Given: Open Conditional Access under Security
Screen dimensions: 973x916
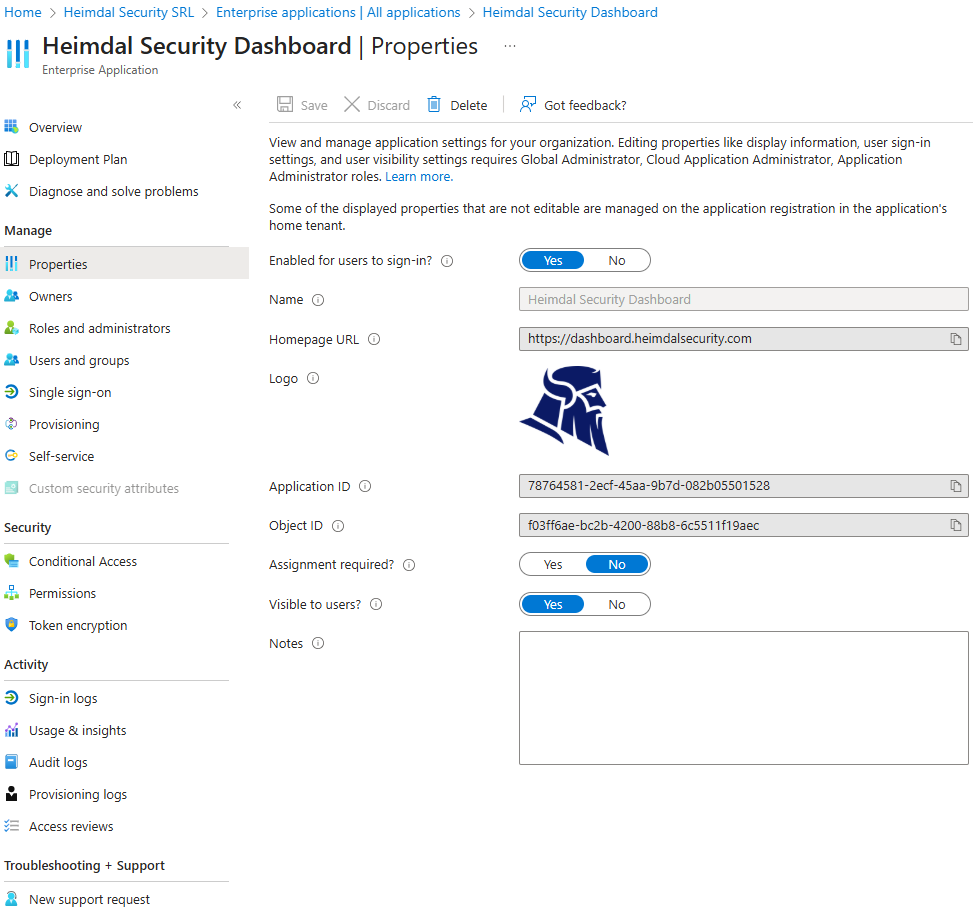Looking at the screenshot, I should [83, 562].
